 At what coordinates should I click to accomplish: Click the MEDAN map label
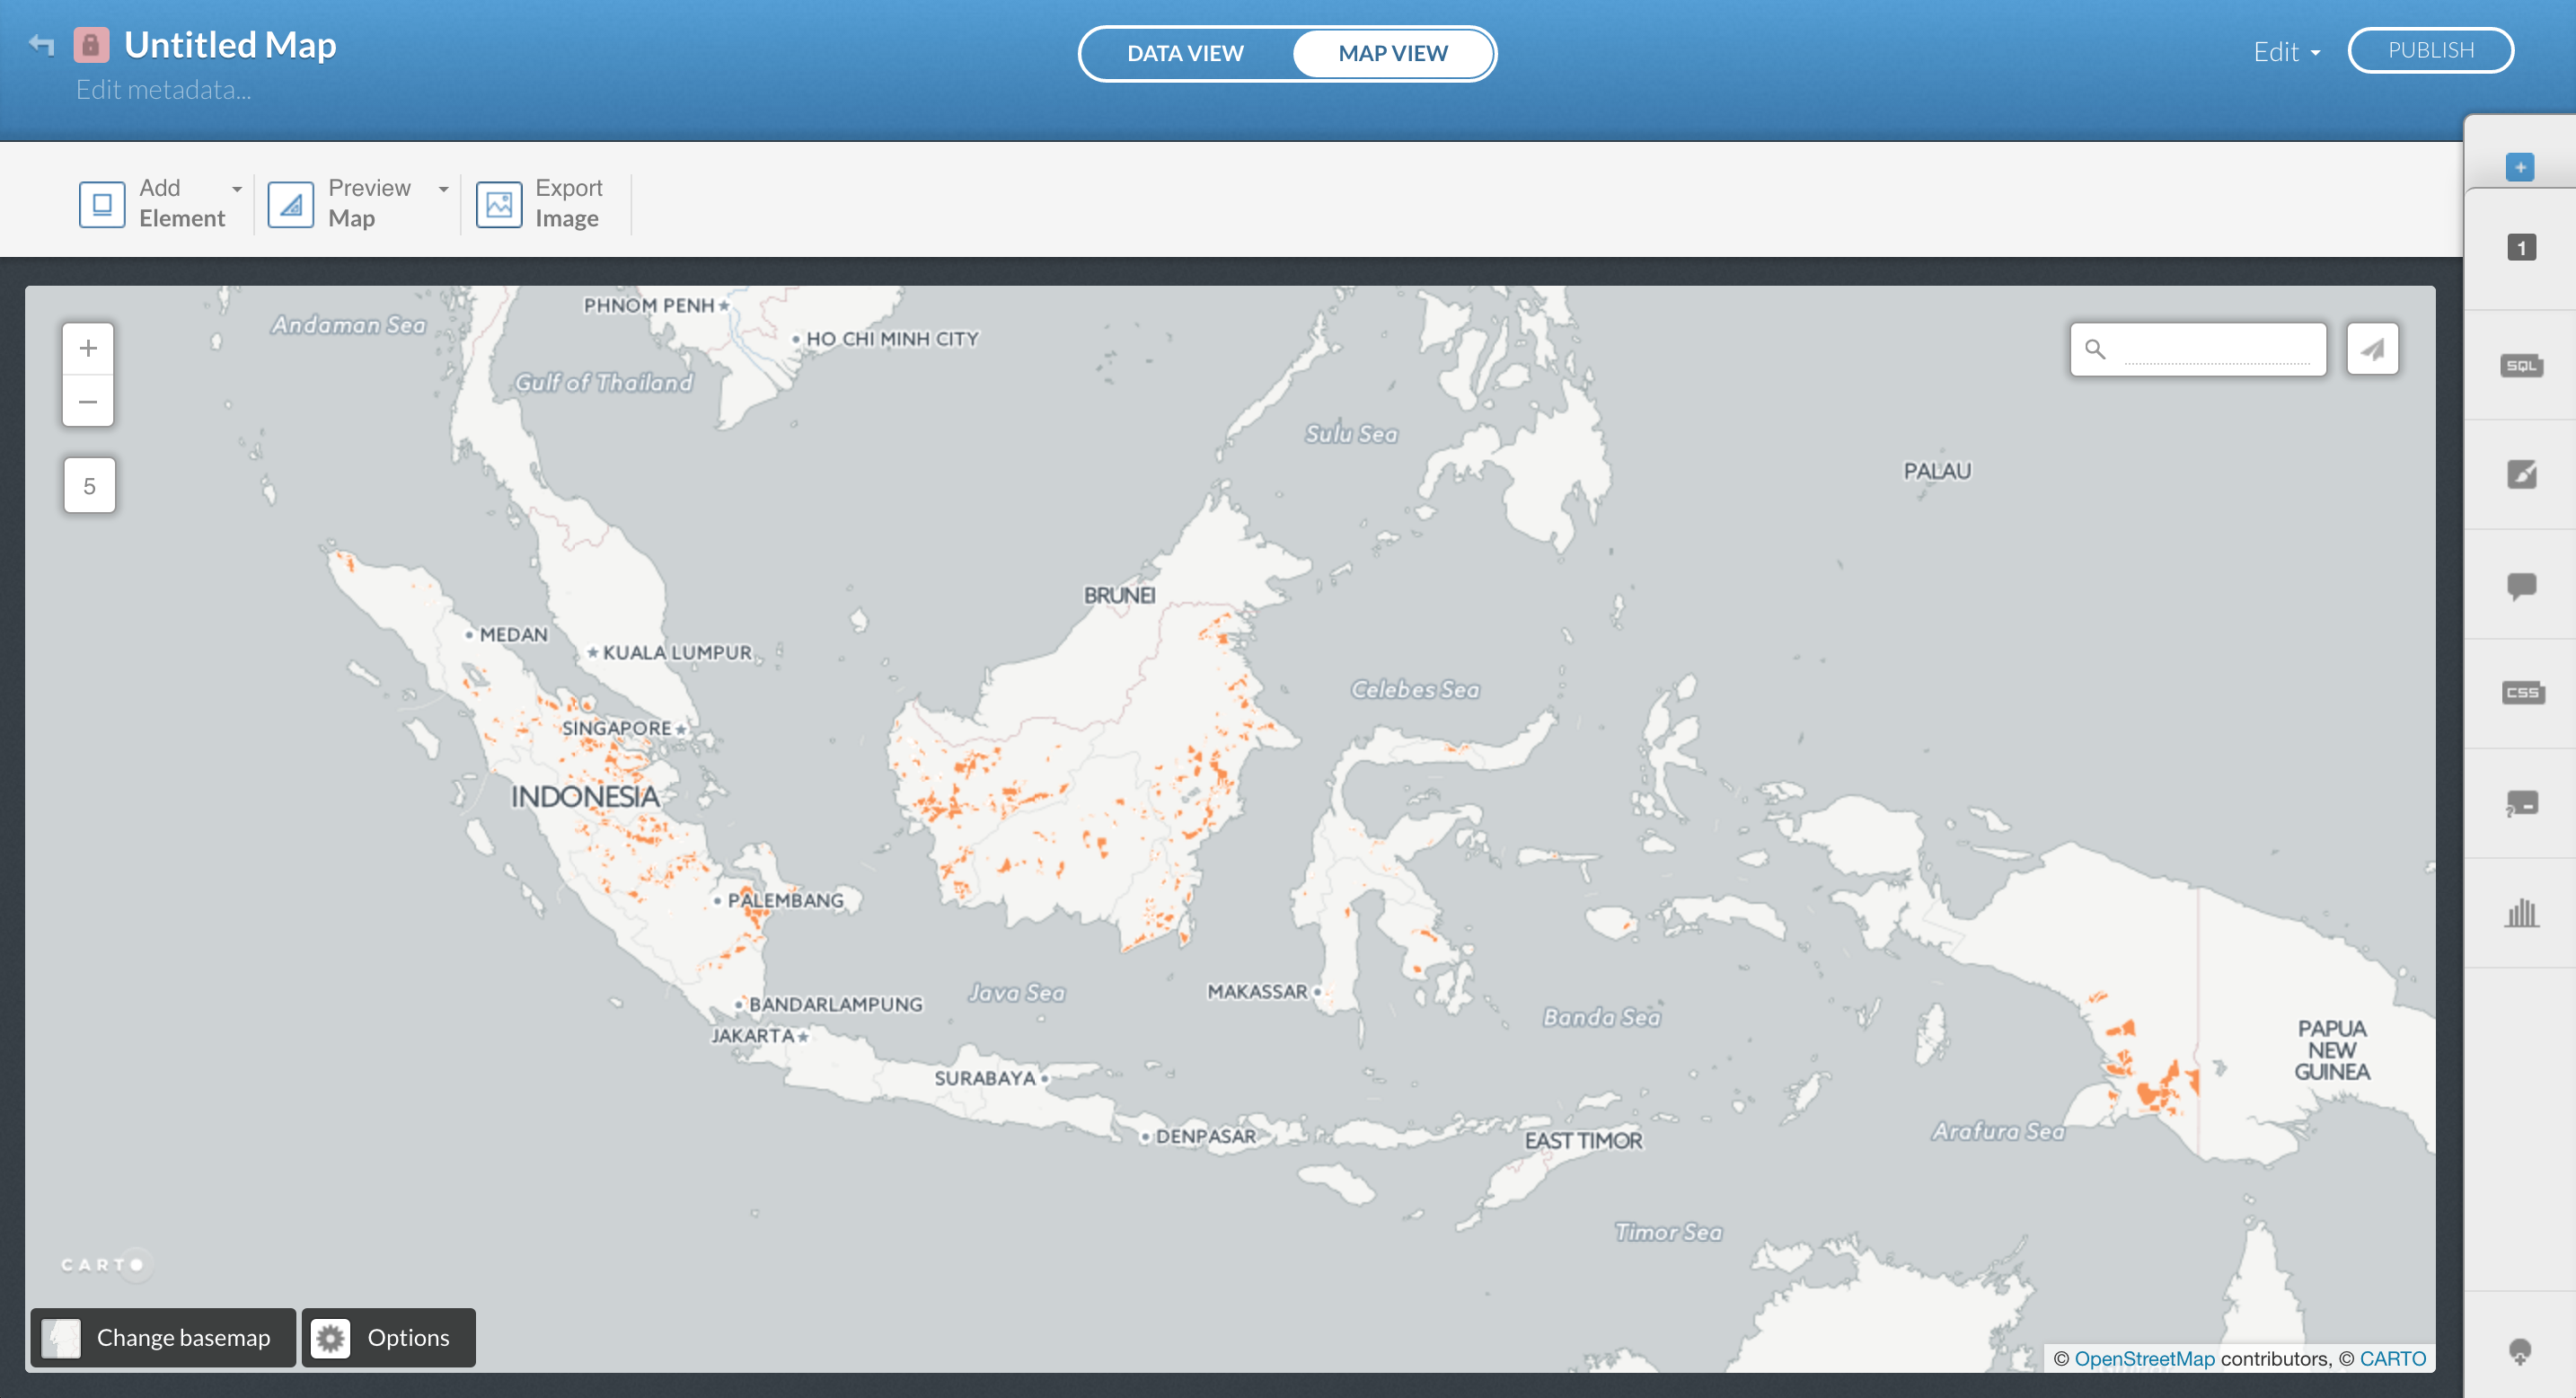click(513, 634)
